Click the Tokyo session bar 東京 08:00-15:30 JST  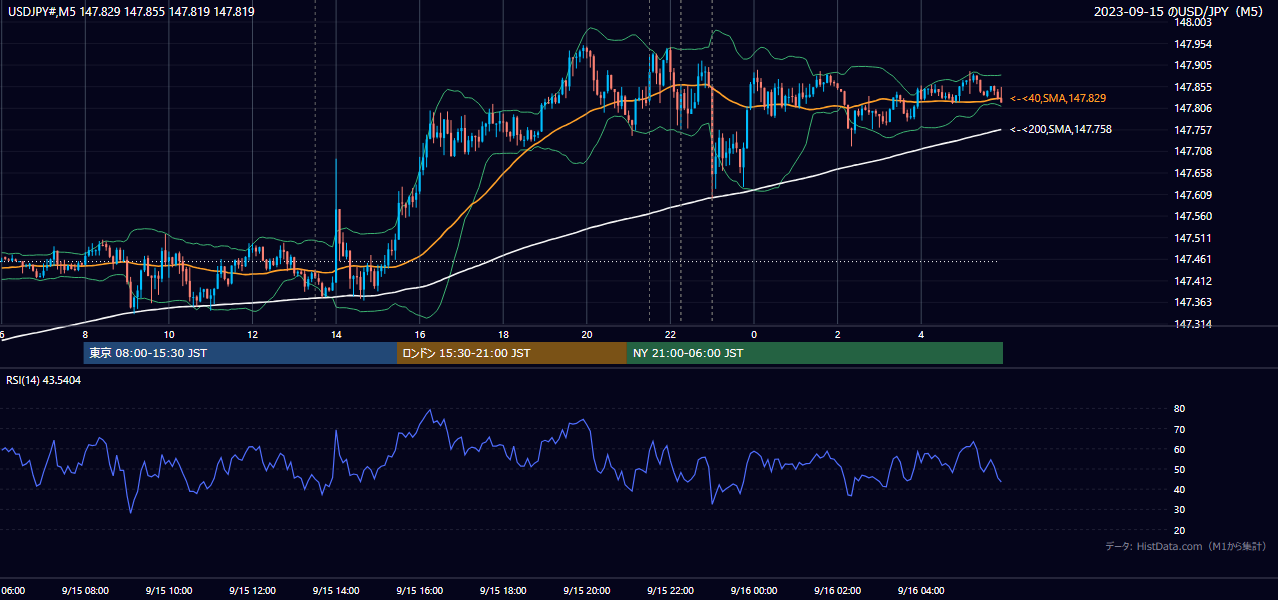[x=240, y=353]
